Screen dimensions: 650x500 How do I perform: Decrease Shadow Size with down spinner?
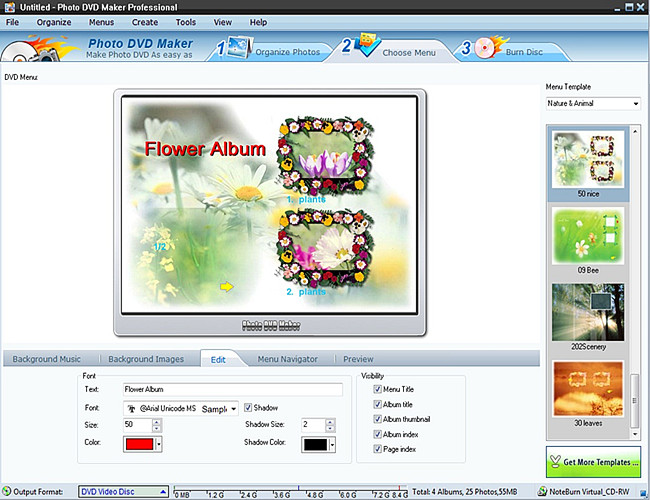(330, 428)
